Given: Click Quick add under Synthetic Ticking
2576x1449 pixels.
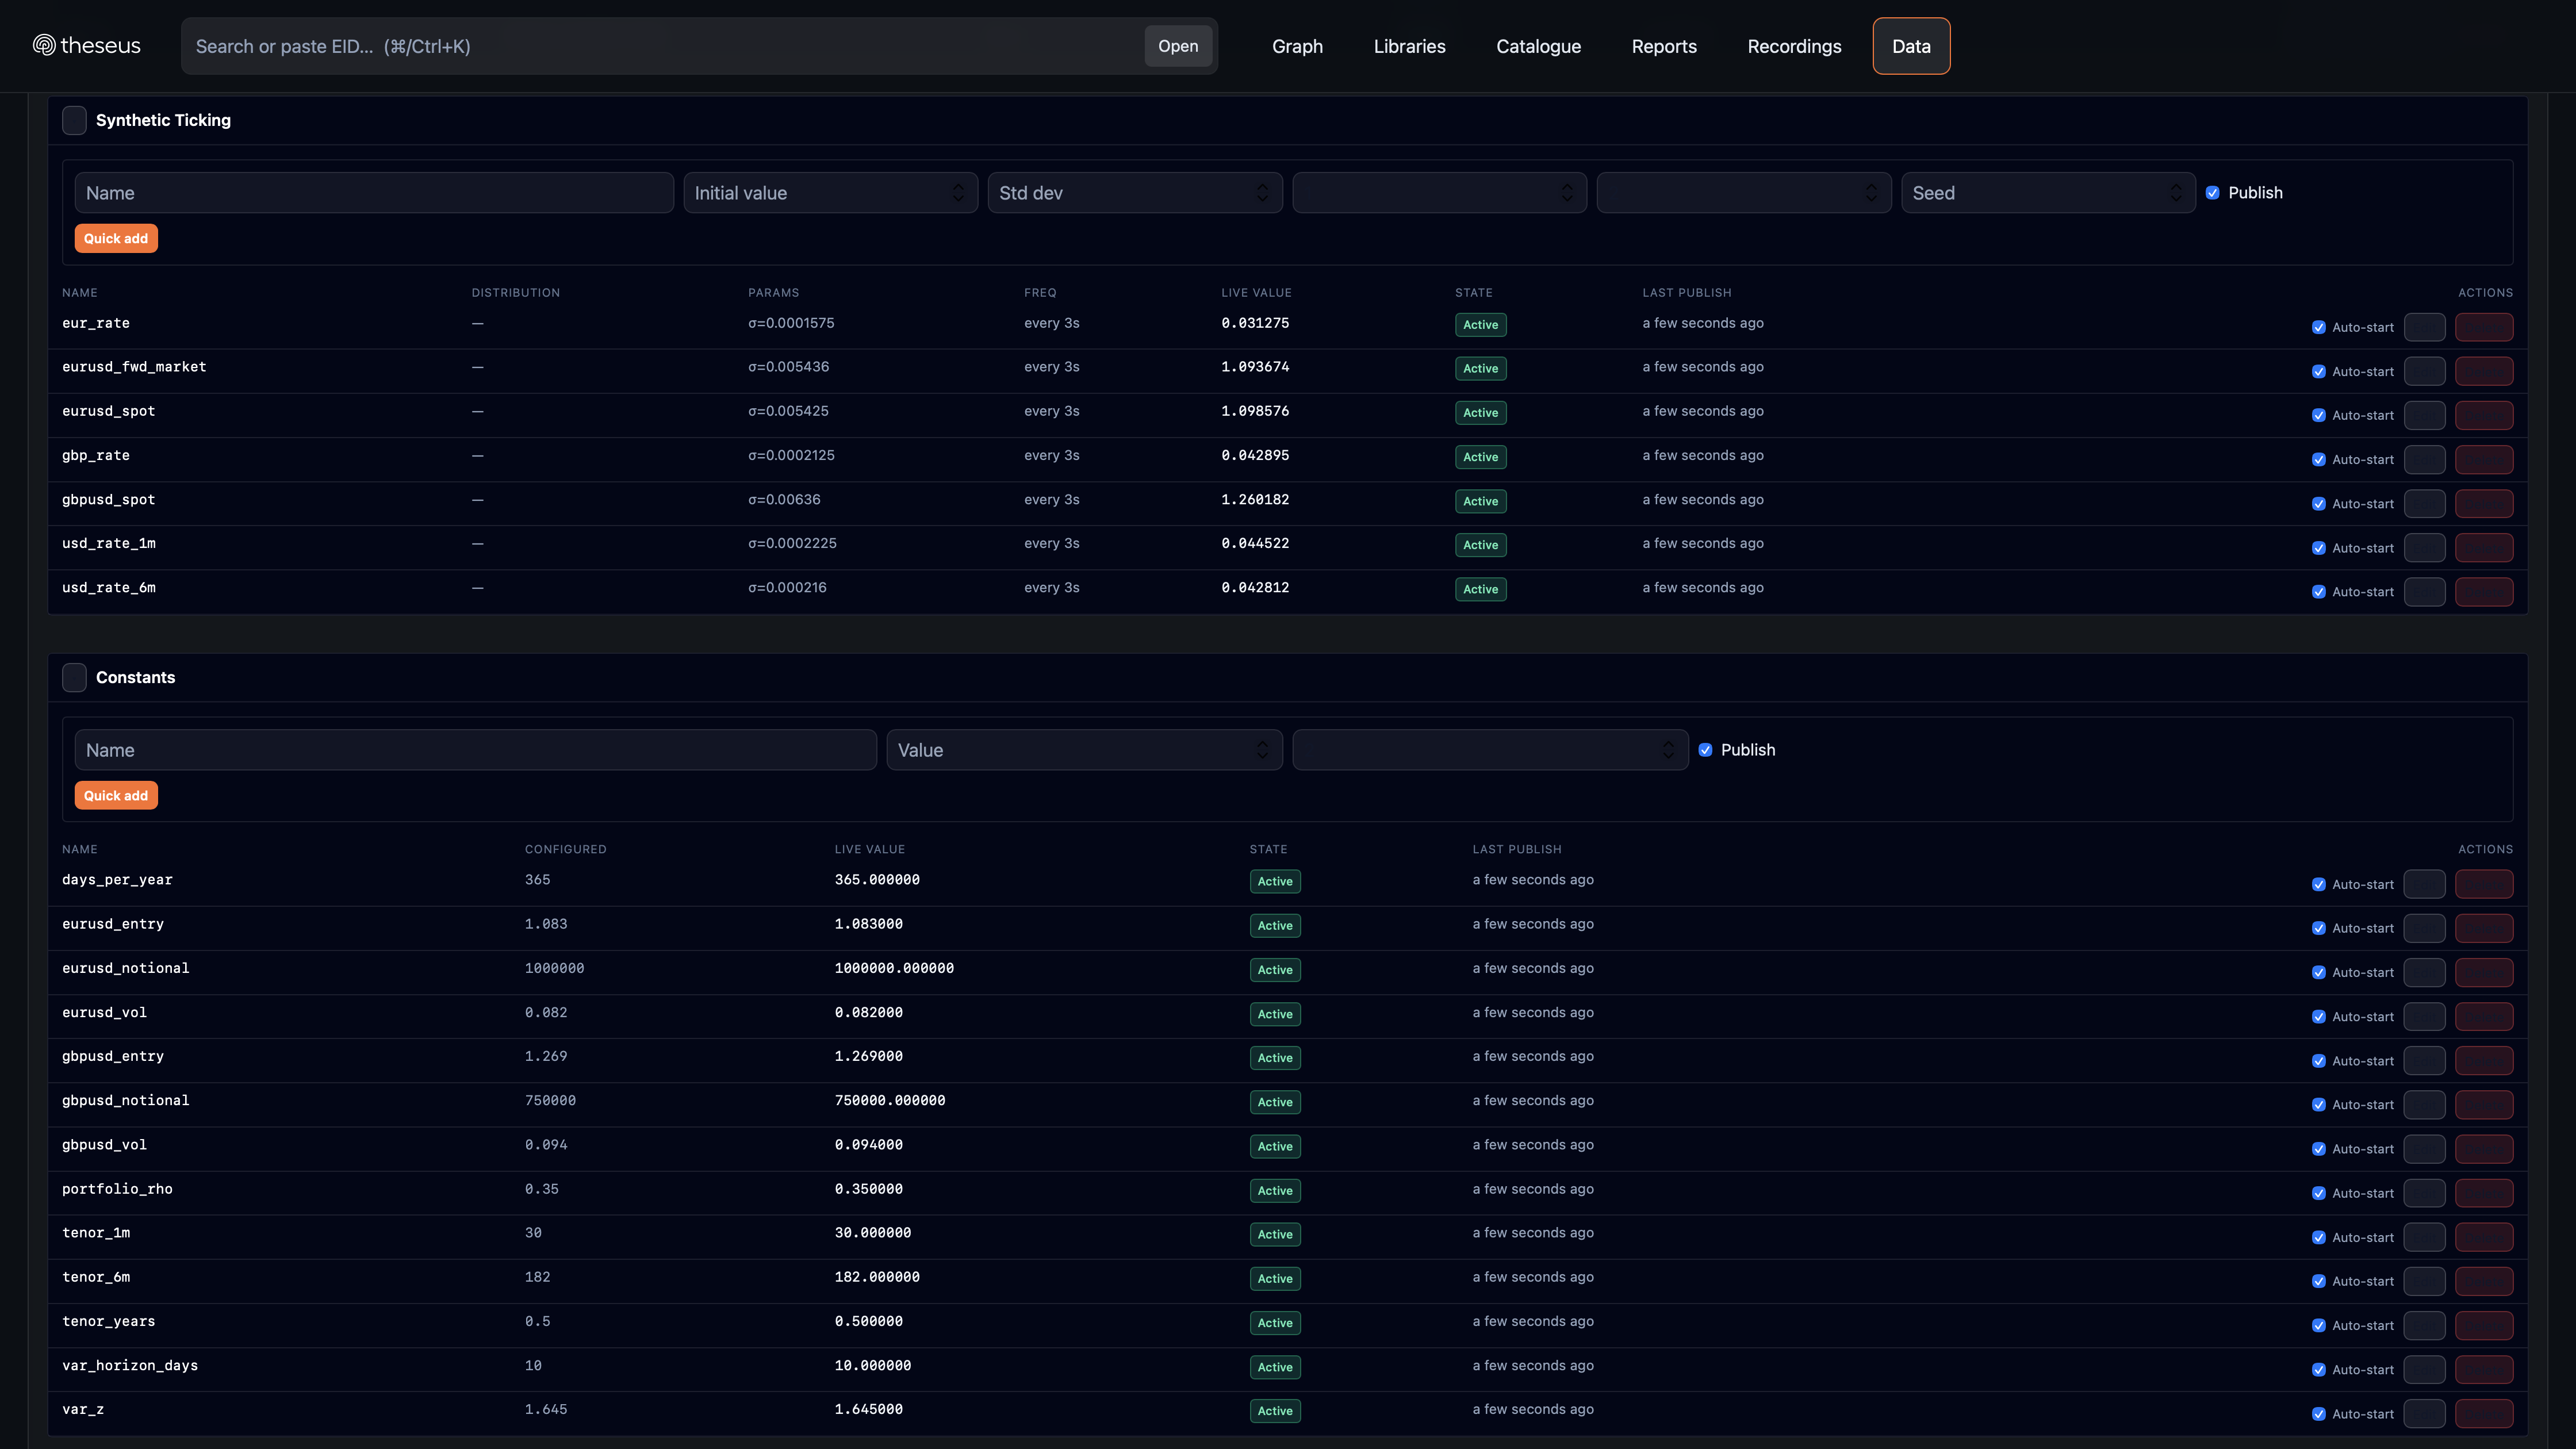Looking at the screenshot, I should coord(116,238).
